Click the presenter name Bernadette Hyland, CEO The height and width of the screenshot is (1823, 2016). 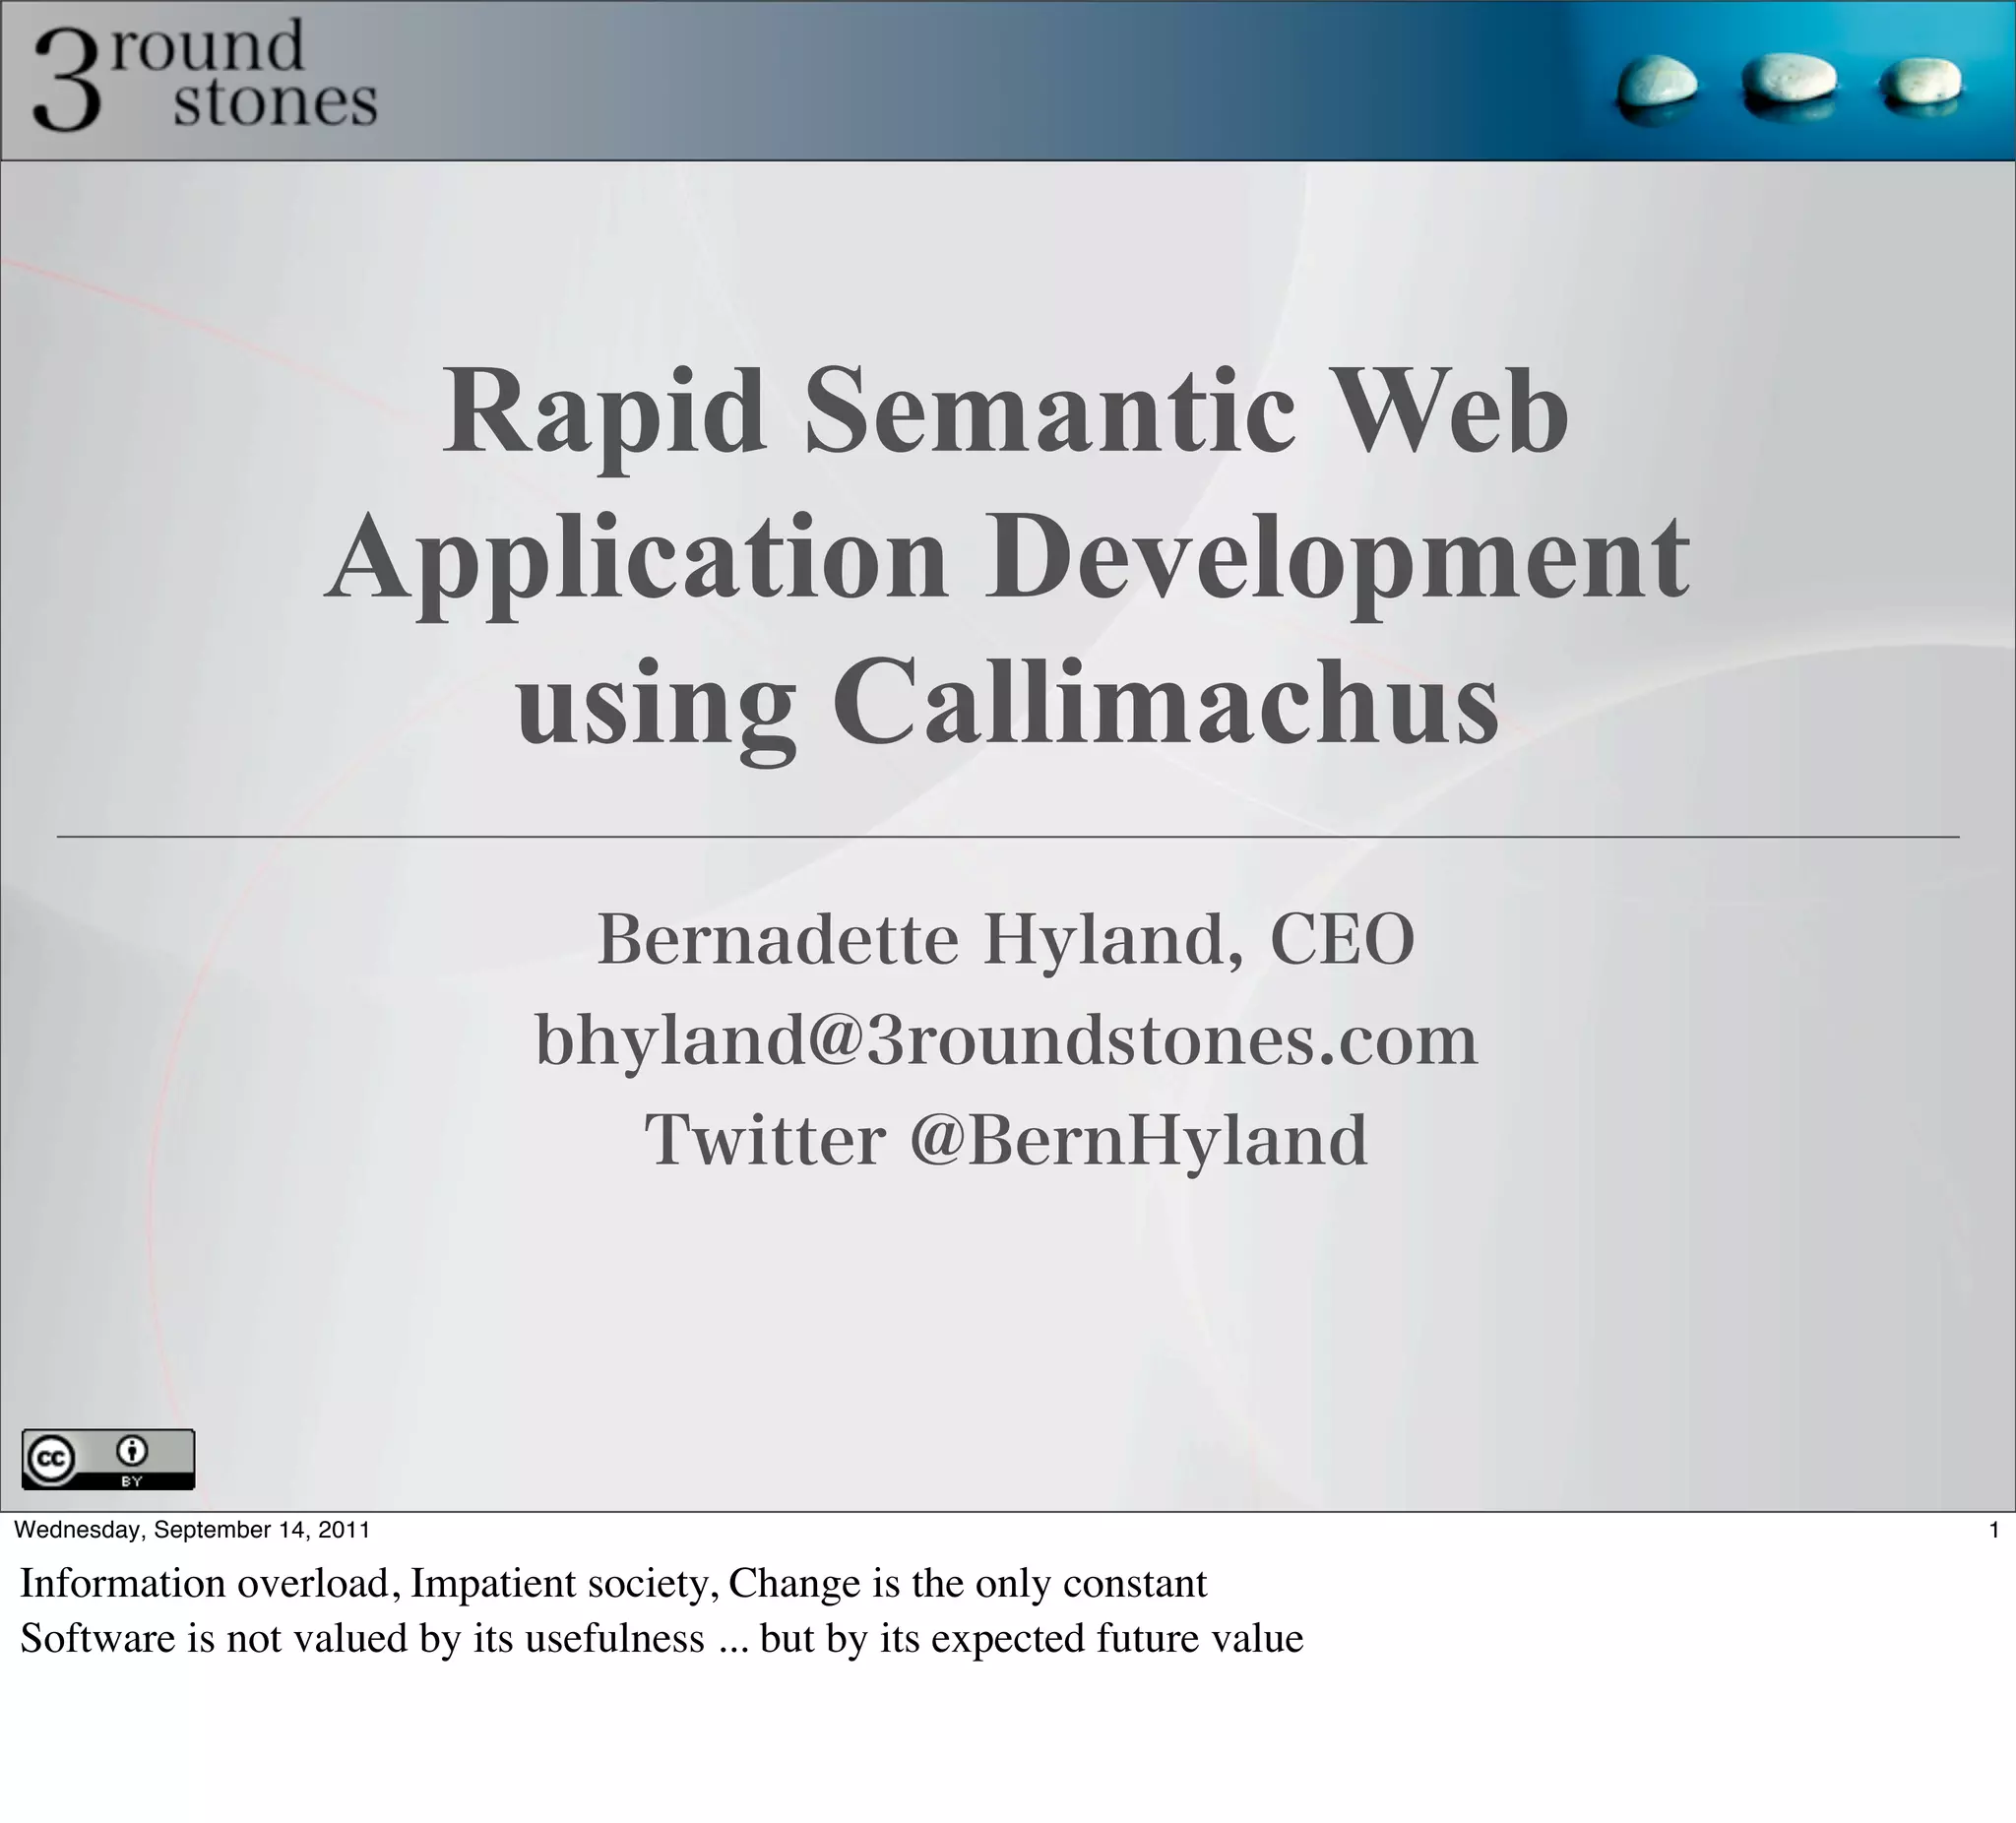1006,938
